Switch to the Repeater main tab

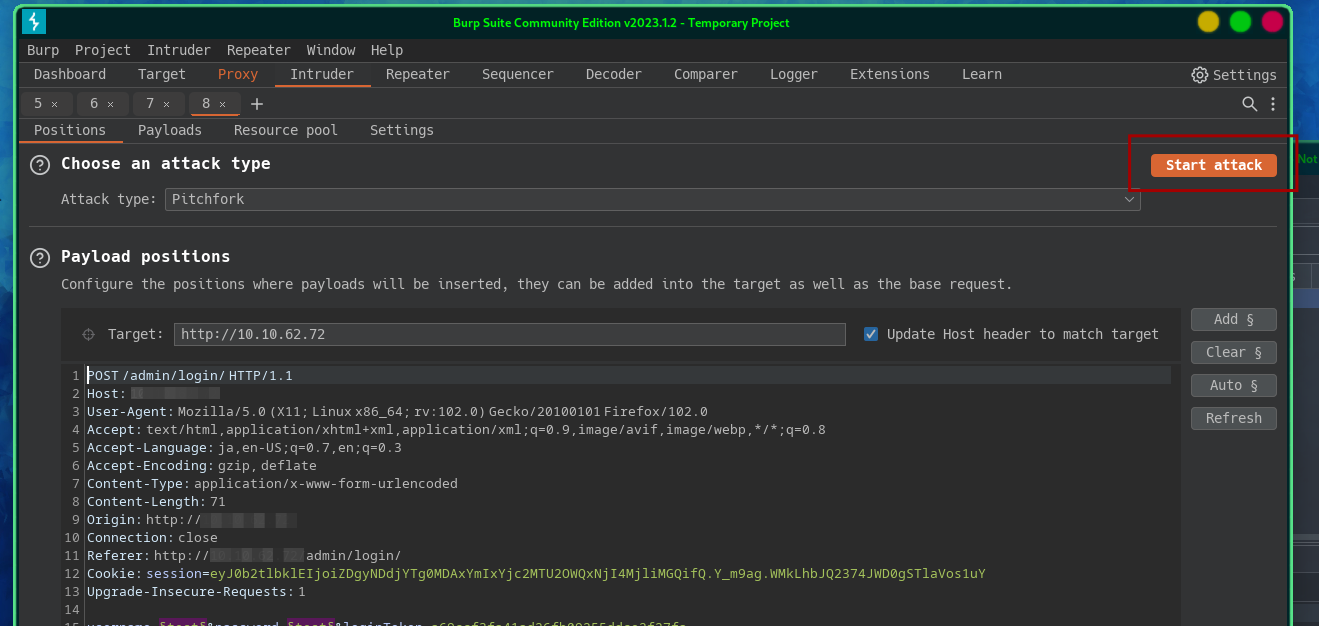tap(418, 74)
